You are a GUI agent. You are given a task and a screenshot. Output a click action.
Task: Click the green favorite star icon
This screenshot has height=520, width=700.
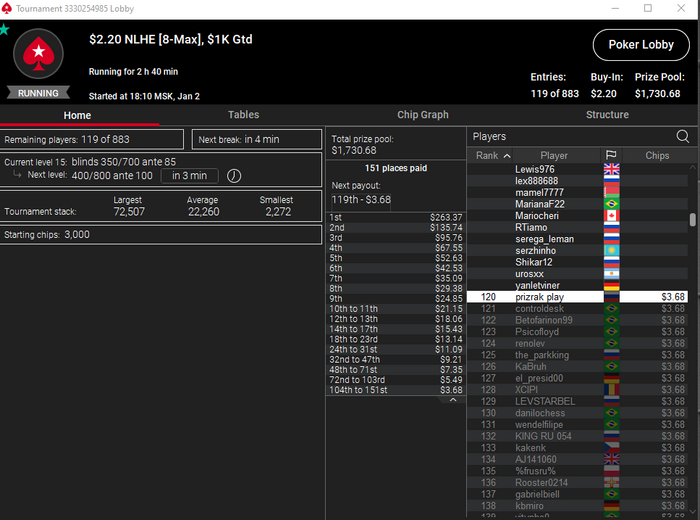4,30
